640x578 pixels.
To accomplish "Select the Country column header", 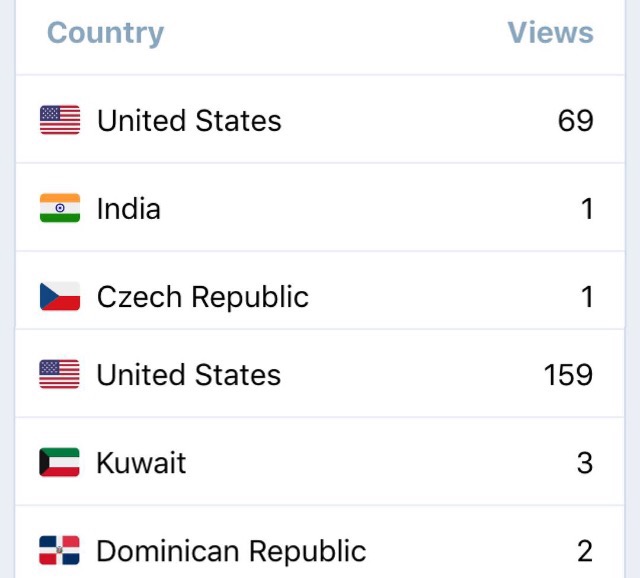I will 105,33.
